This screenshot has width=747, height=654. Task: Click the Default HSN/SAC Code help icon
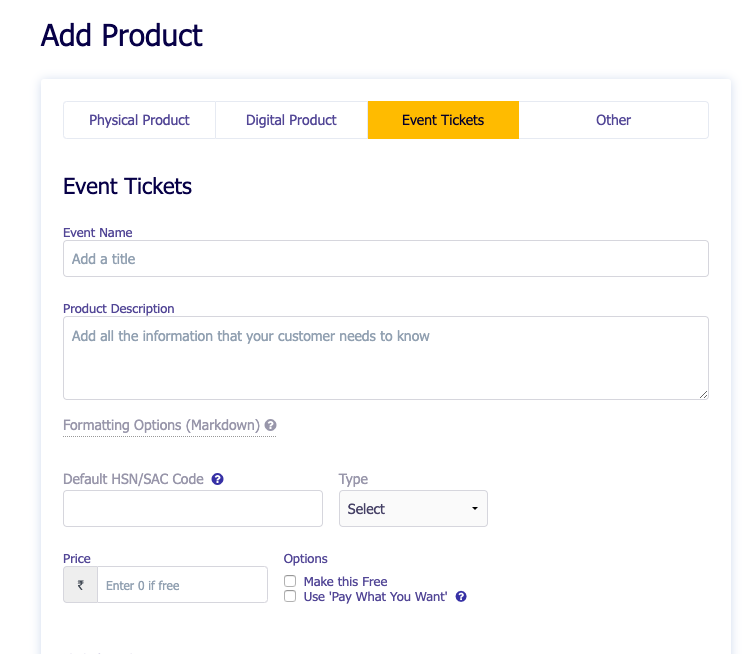(218, 479)
